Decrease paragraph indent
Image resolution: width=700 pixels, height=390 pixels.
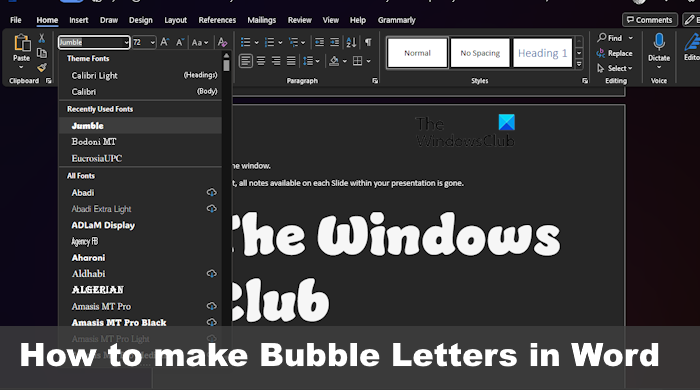point(319,42)
